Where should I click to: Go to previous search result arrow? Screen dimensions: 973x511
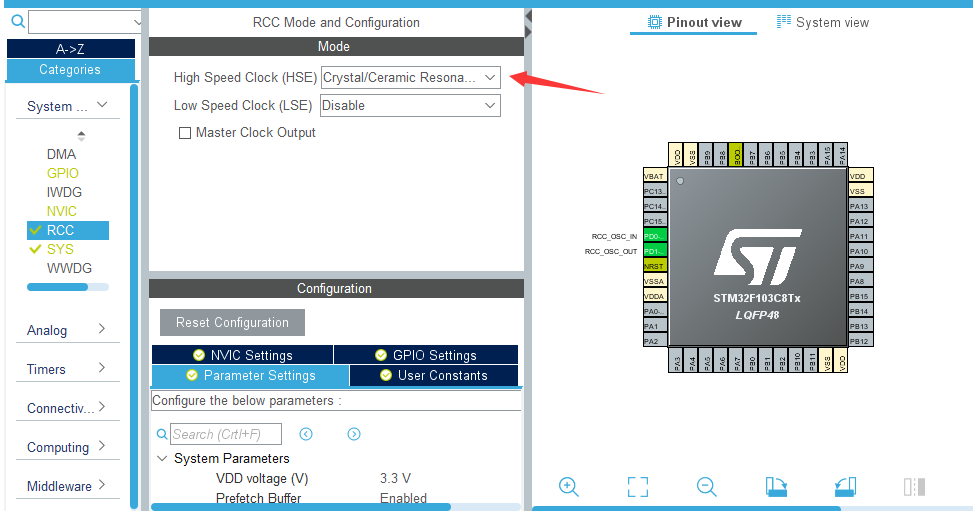(306, 434)
